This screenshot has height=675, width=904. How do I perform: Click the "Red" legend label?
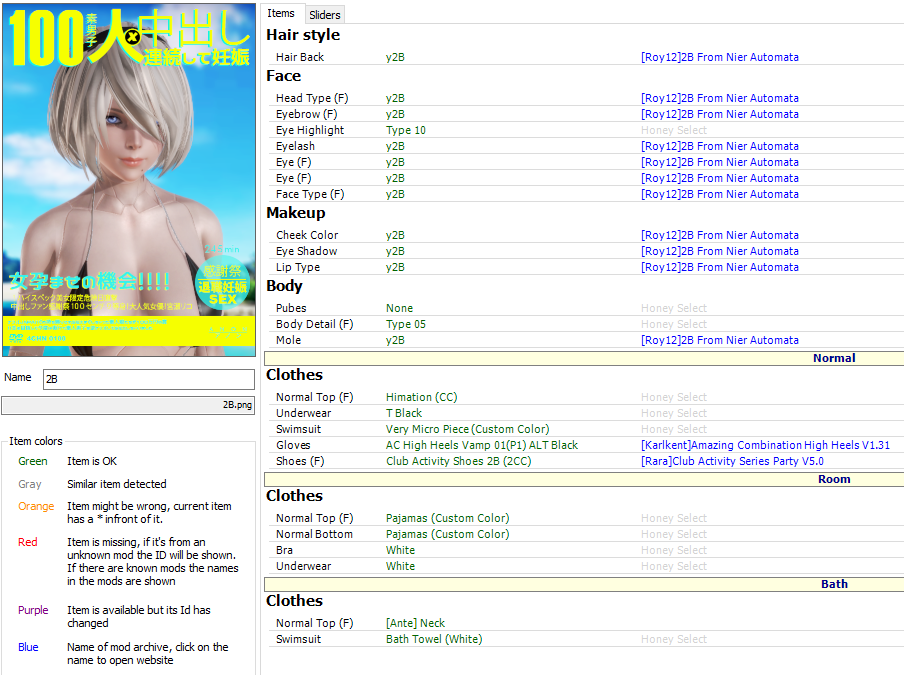coord(28,542)
